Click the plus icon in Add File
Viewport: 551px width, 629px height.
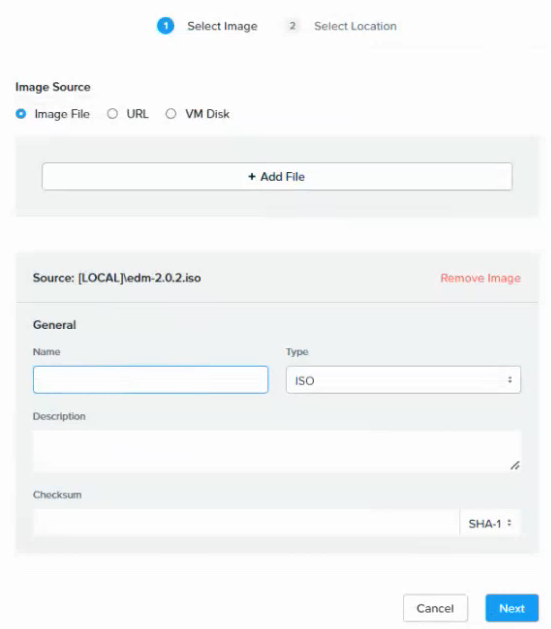coord(252,177)
